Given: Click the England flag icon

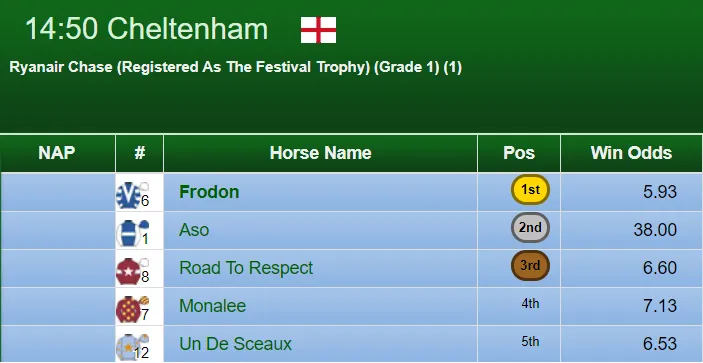Looking at the screenshot, I should tap(318, 30).
